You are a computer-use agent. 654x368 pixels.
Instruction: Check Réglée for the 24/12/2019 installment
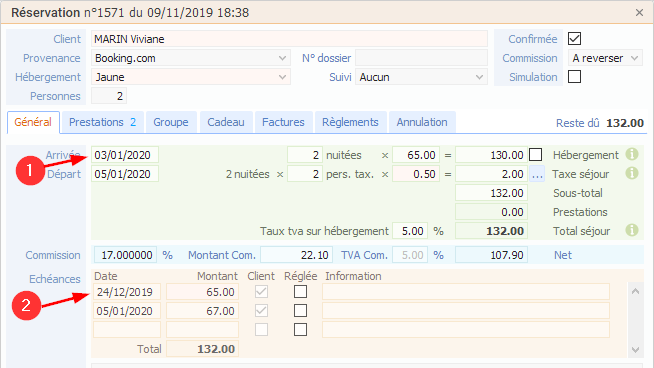point(300,291)
